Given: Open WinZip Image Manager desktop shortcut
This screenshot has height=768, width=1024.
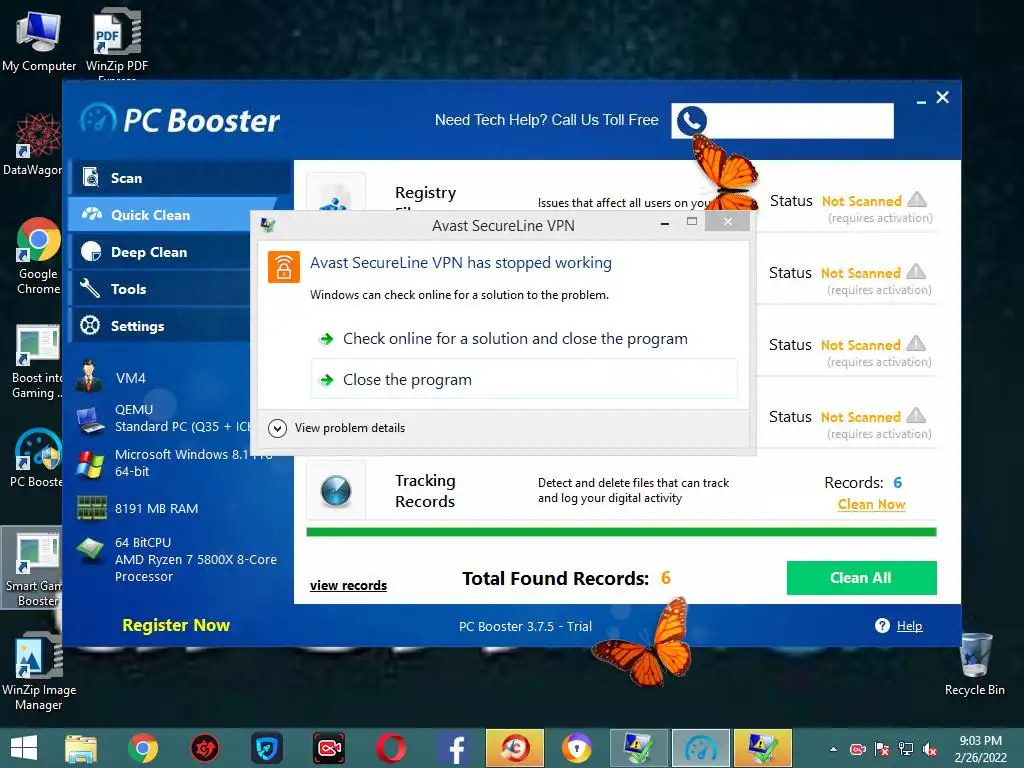Looking at the screenshot, I should 39,671.
